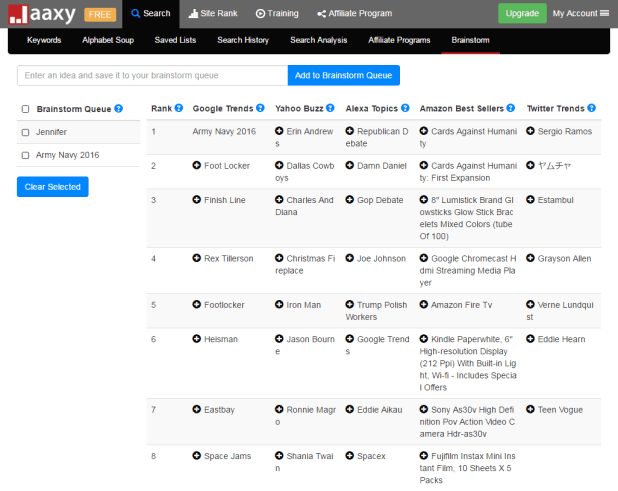Click Army Navy 2016 in Google Trends
Image resolution: width=618 pixels, height=491 pixels.
click(224, 132)
